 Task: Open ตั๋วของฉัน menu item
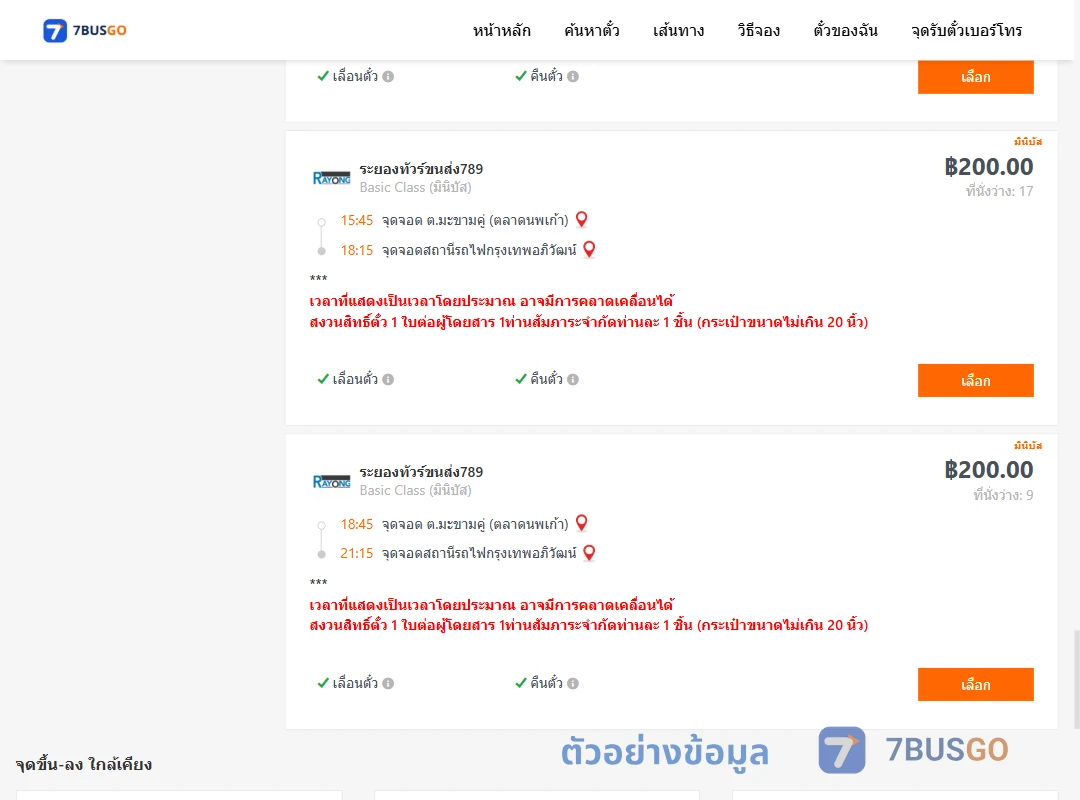[x=845, y=30]
